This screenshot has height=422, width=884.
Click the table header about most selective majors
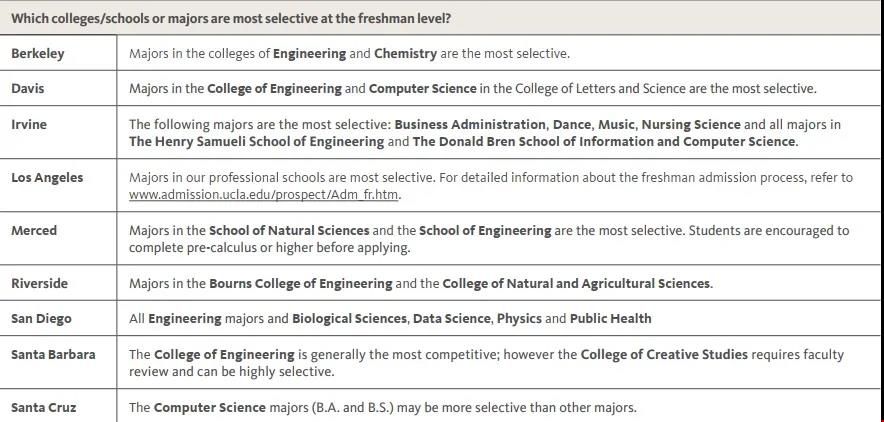(x=231, y=18)
